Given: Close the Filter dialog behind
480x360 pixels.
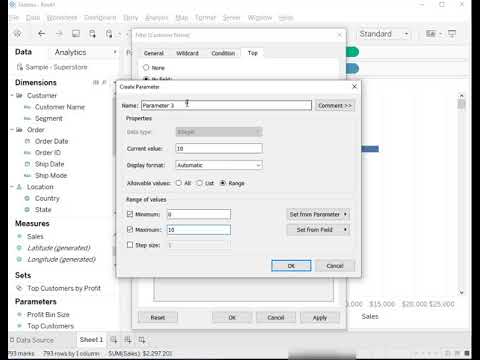Looking at the screenshot, I should tap(340, 35).
